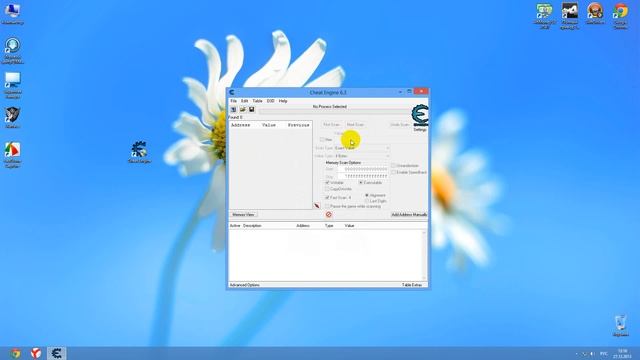Toggle Pause the game while scanning
This screenshot has width=640, height=360.
(x=327, y=207)
